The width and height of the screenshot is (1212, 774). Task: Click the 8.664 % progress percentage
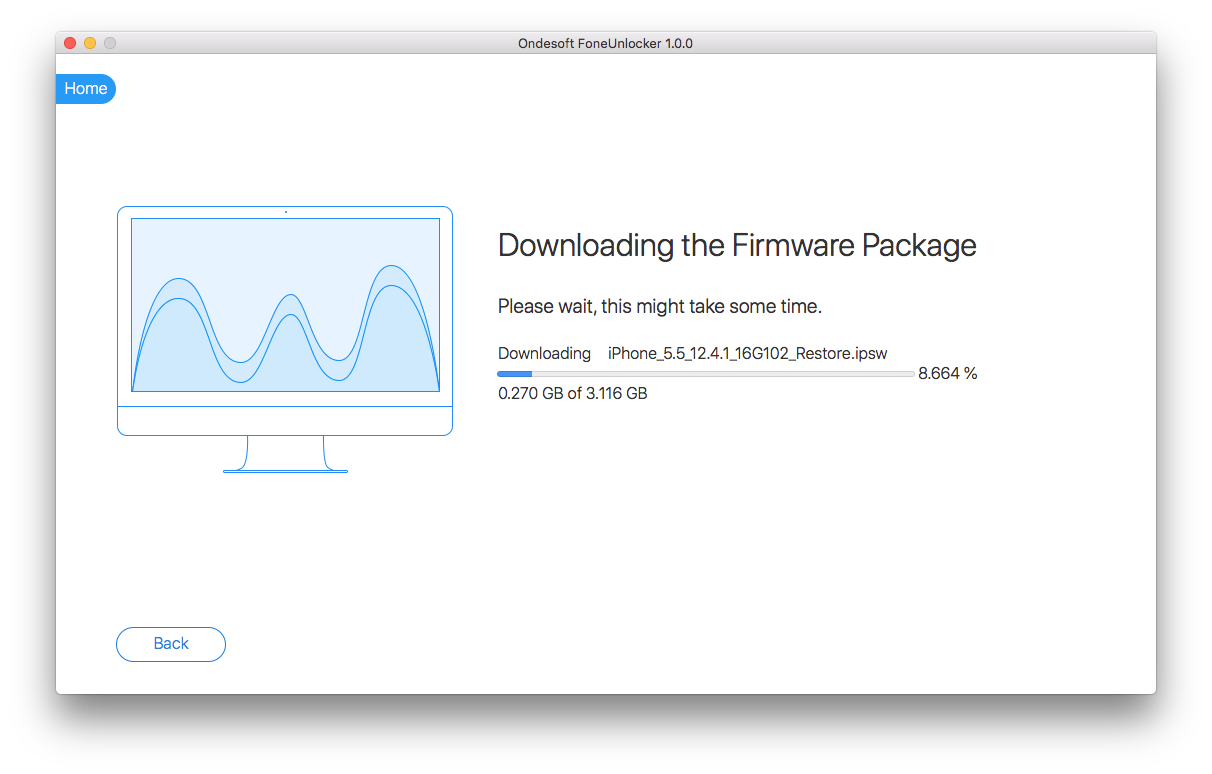pyautogui.click(x=948, y=374)
